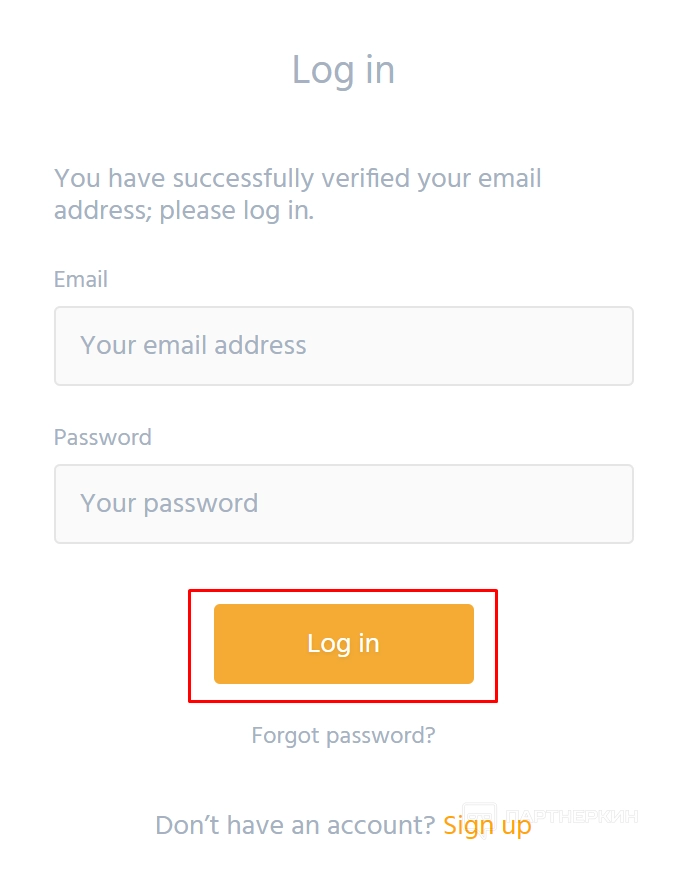689x891 pixels.
Task: Click the orange Log in button
Action: (343, 644)
